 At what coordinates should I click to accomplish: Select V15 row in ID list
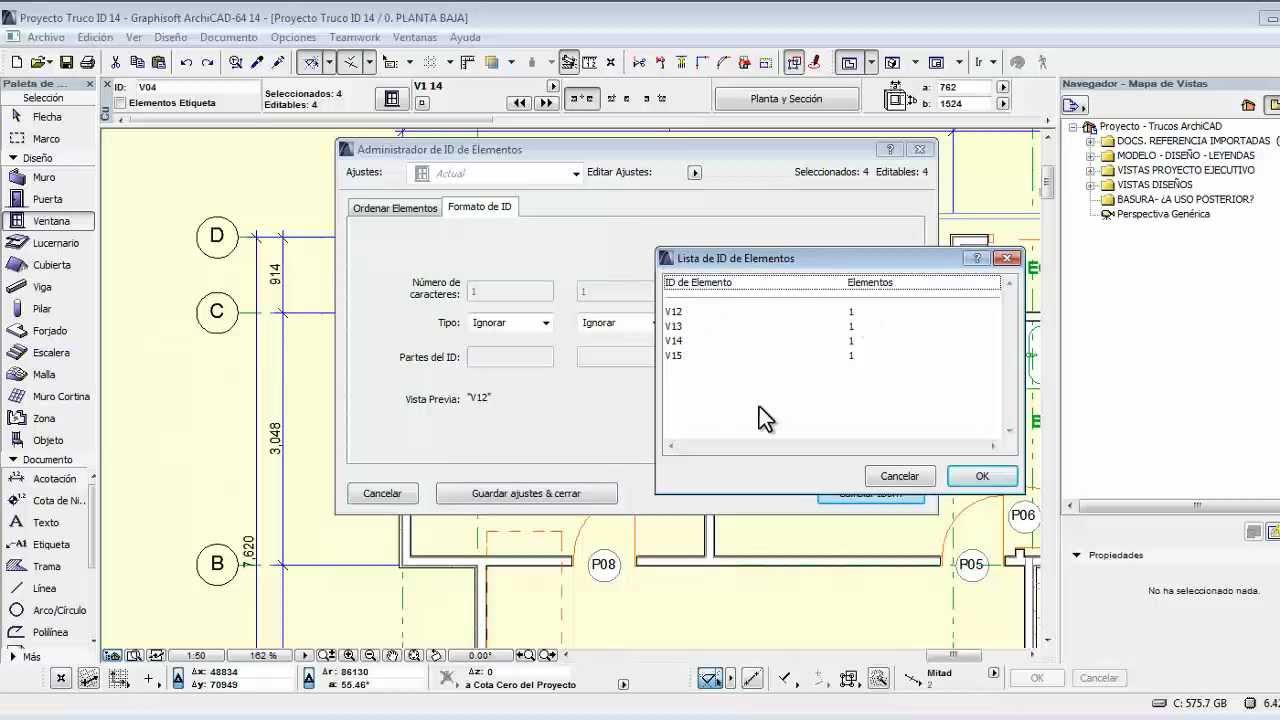click(832, 356)
